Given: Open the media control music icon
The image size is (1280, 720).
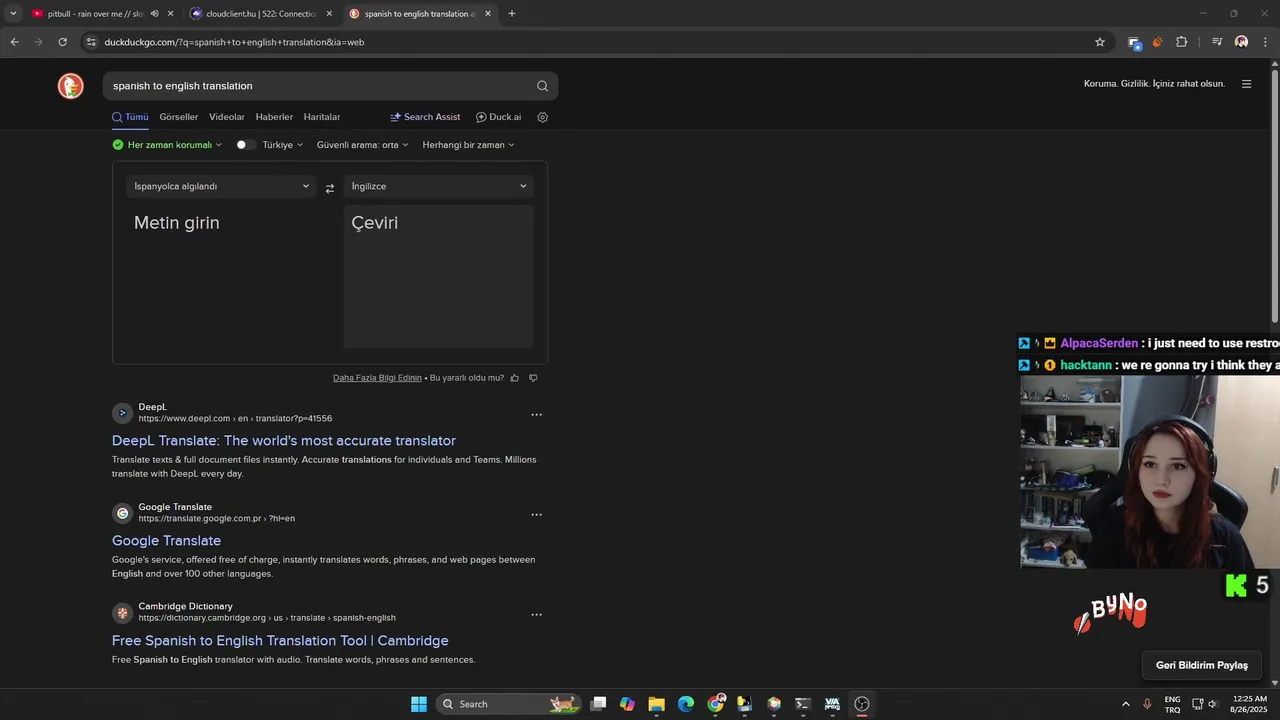Looking at the screenshot, I should [1217, 42].
